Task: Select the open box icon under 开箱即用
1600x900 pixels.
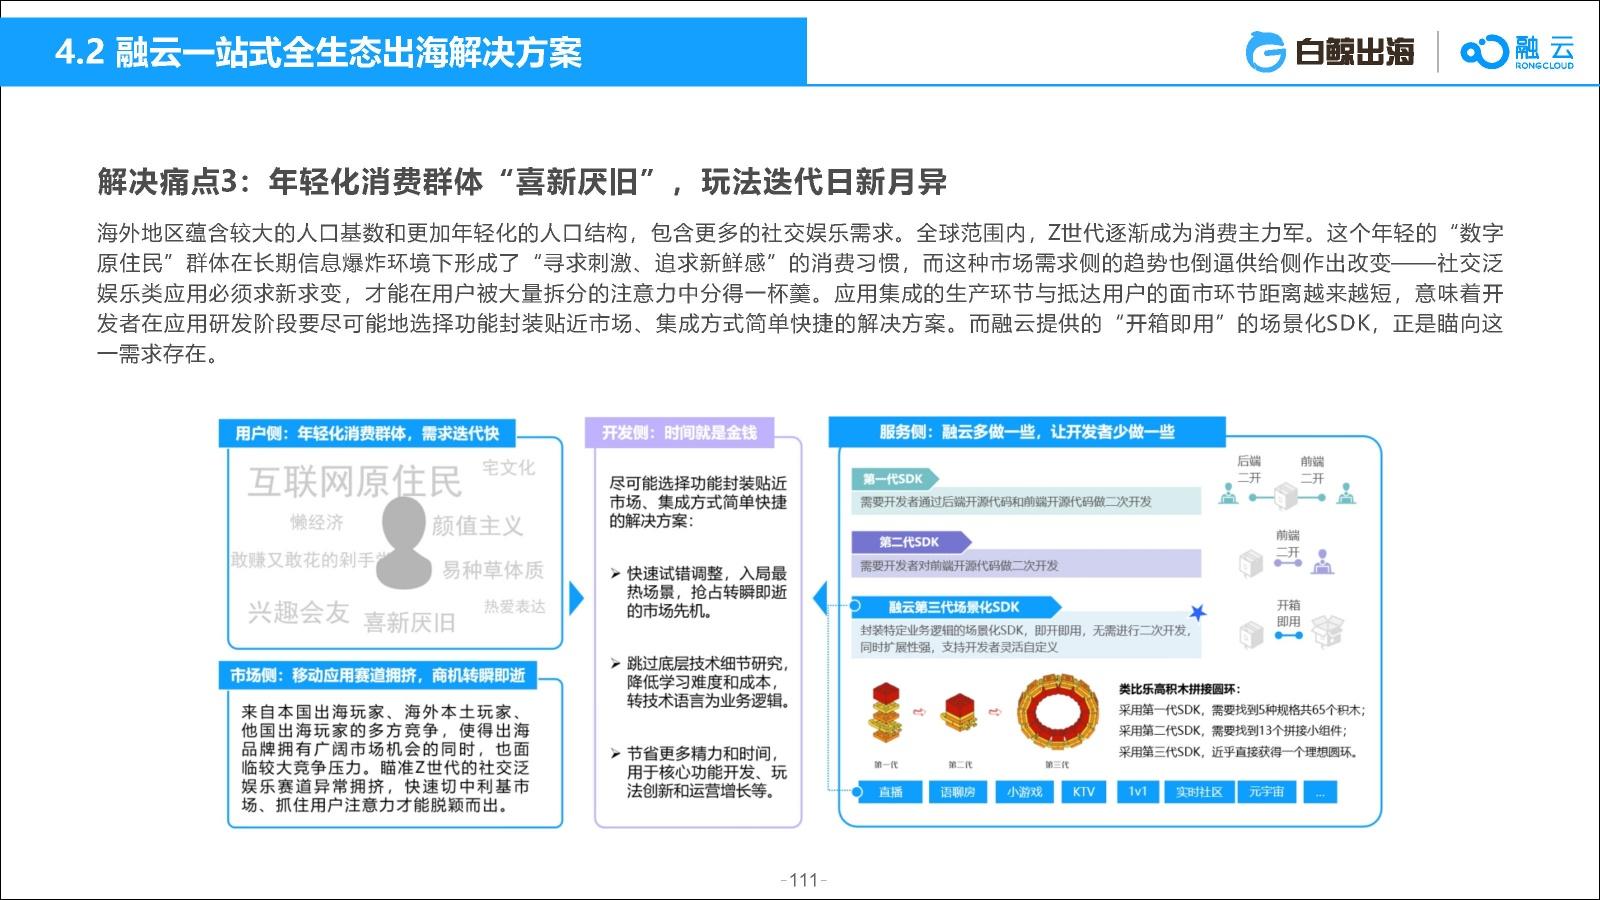Action: click(1328, 630)
